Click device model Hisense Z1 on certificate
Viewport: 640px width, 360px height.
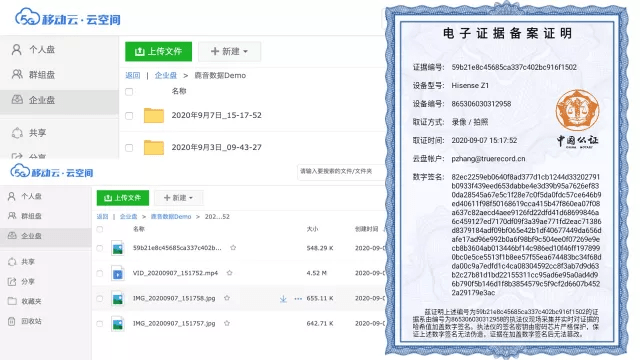click(470, 85)
